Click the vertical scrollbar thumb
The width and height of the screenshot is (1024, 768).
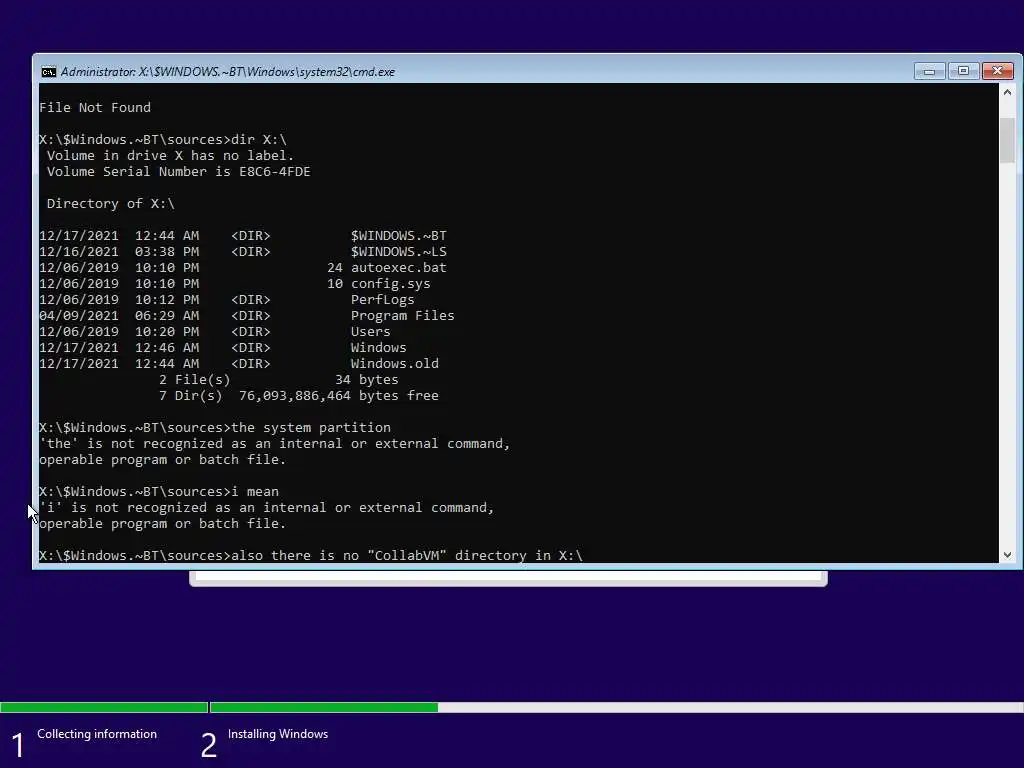coord(1007,140)
